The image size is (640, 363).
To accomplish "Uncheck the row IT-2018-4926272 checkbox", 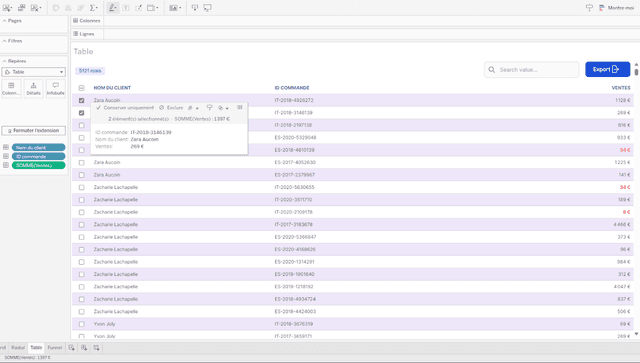I will [x=82, y=100].
